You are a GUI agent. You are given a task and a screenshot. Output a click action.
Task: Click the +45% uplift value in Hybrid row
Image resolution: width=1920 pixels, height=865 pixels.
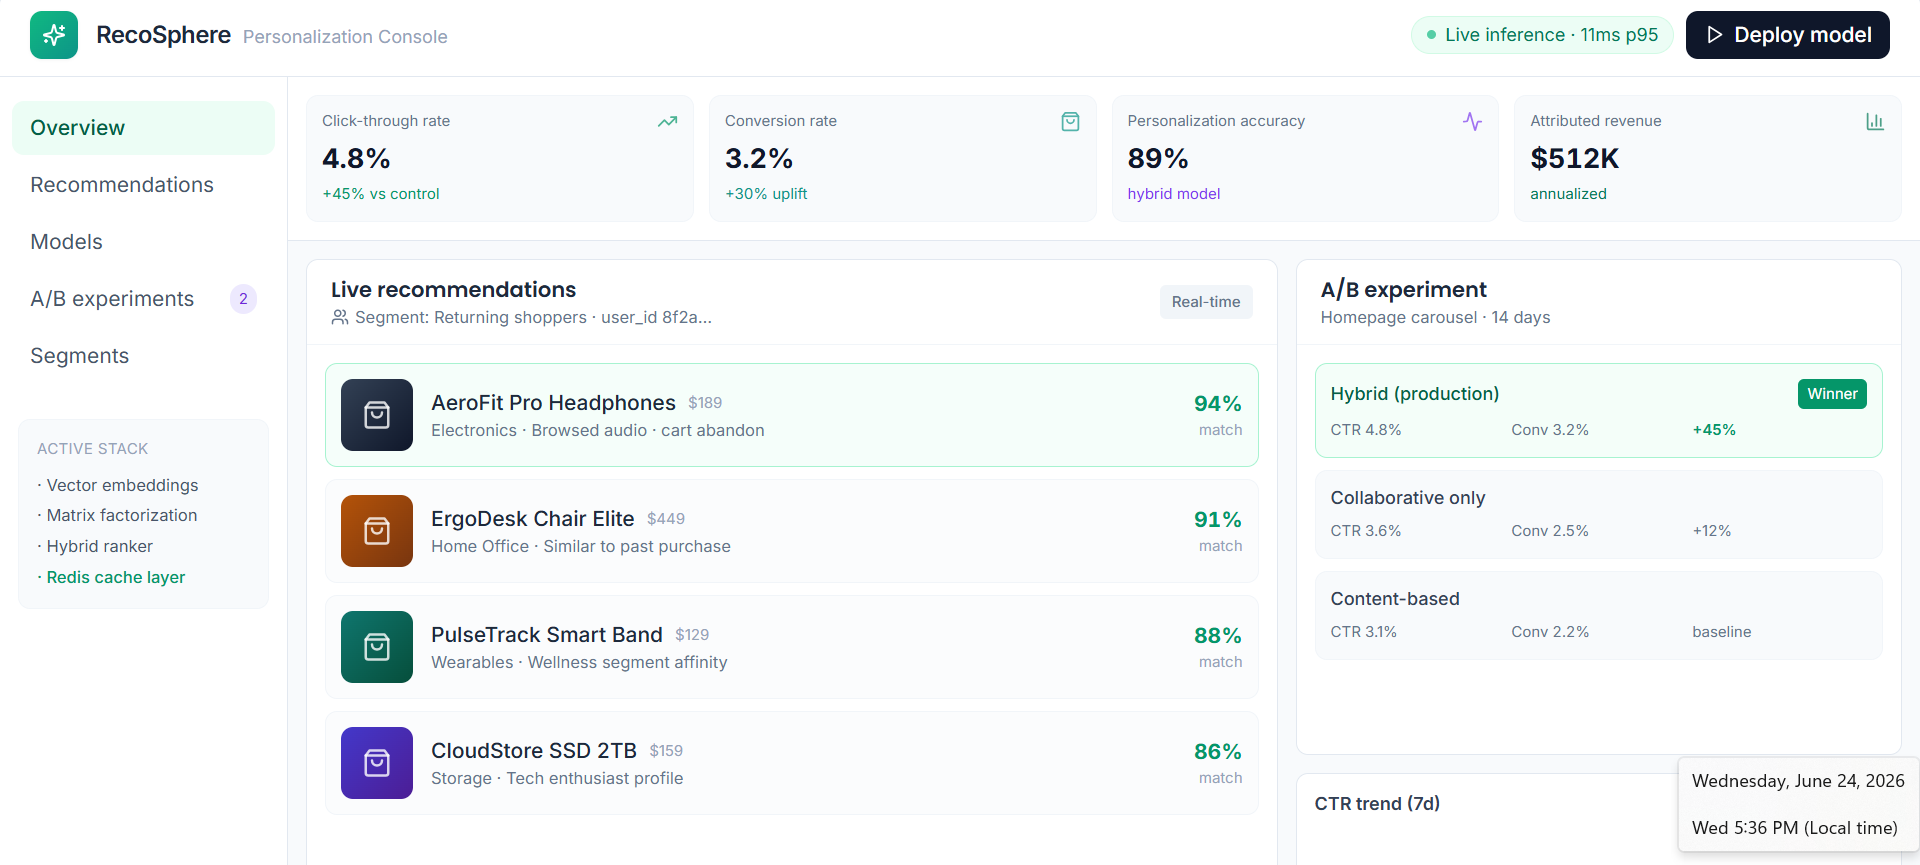coord(1714,430)
